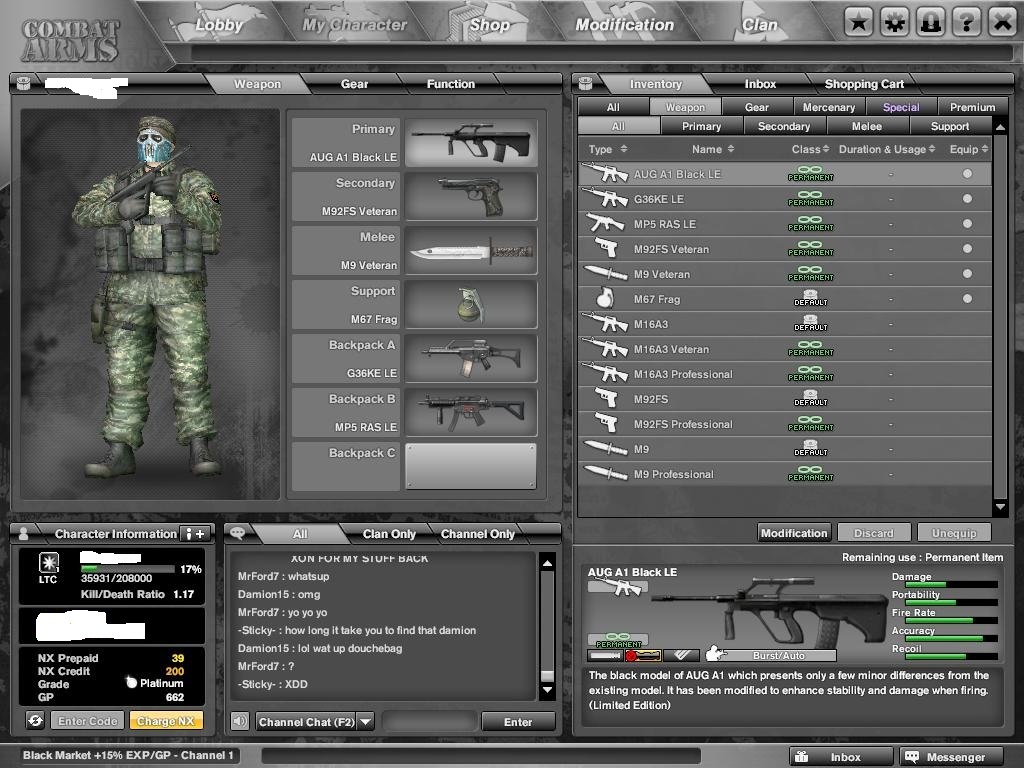Click the character silhouette icon in Character Information
Screen dimensions: 1024x768
tap(24, 534)
